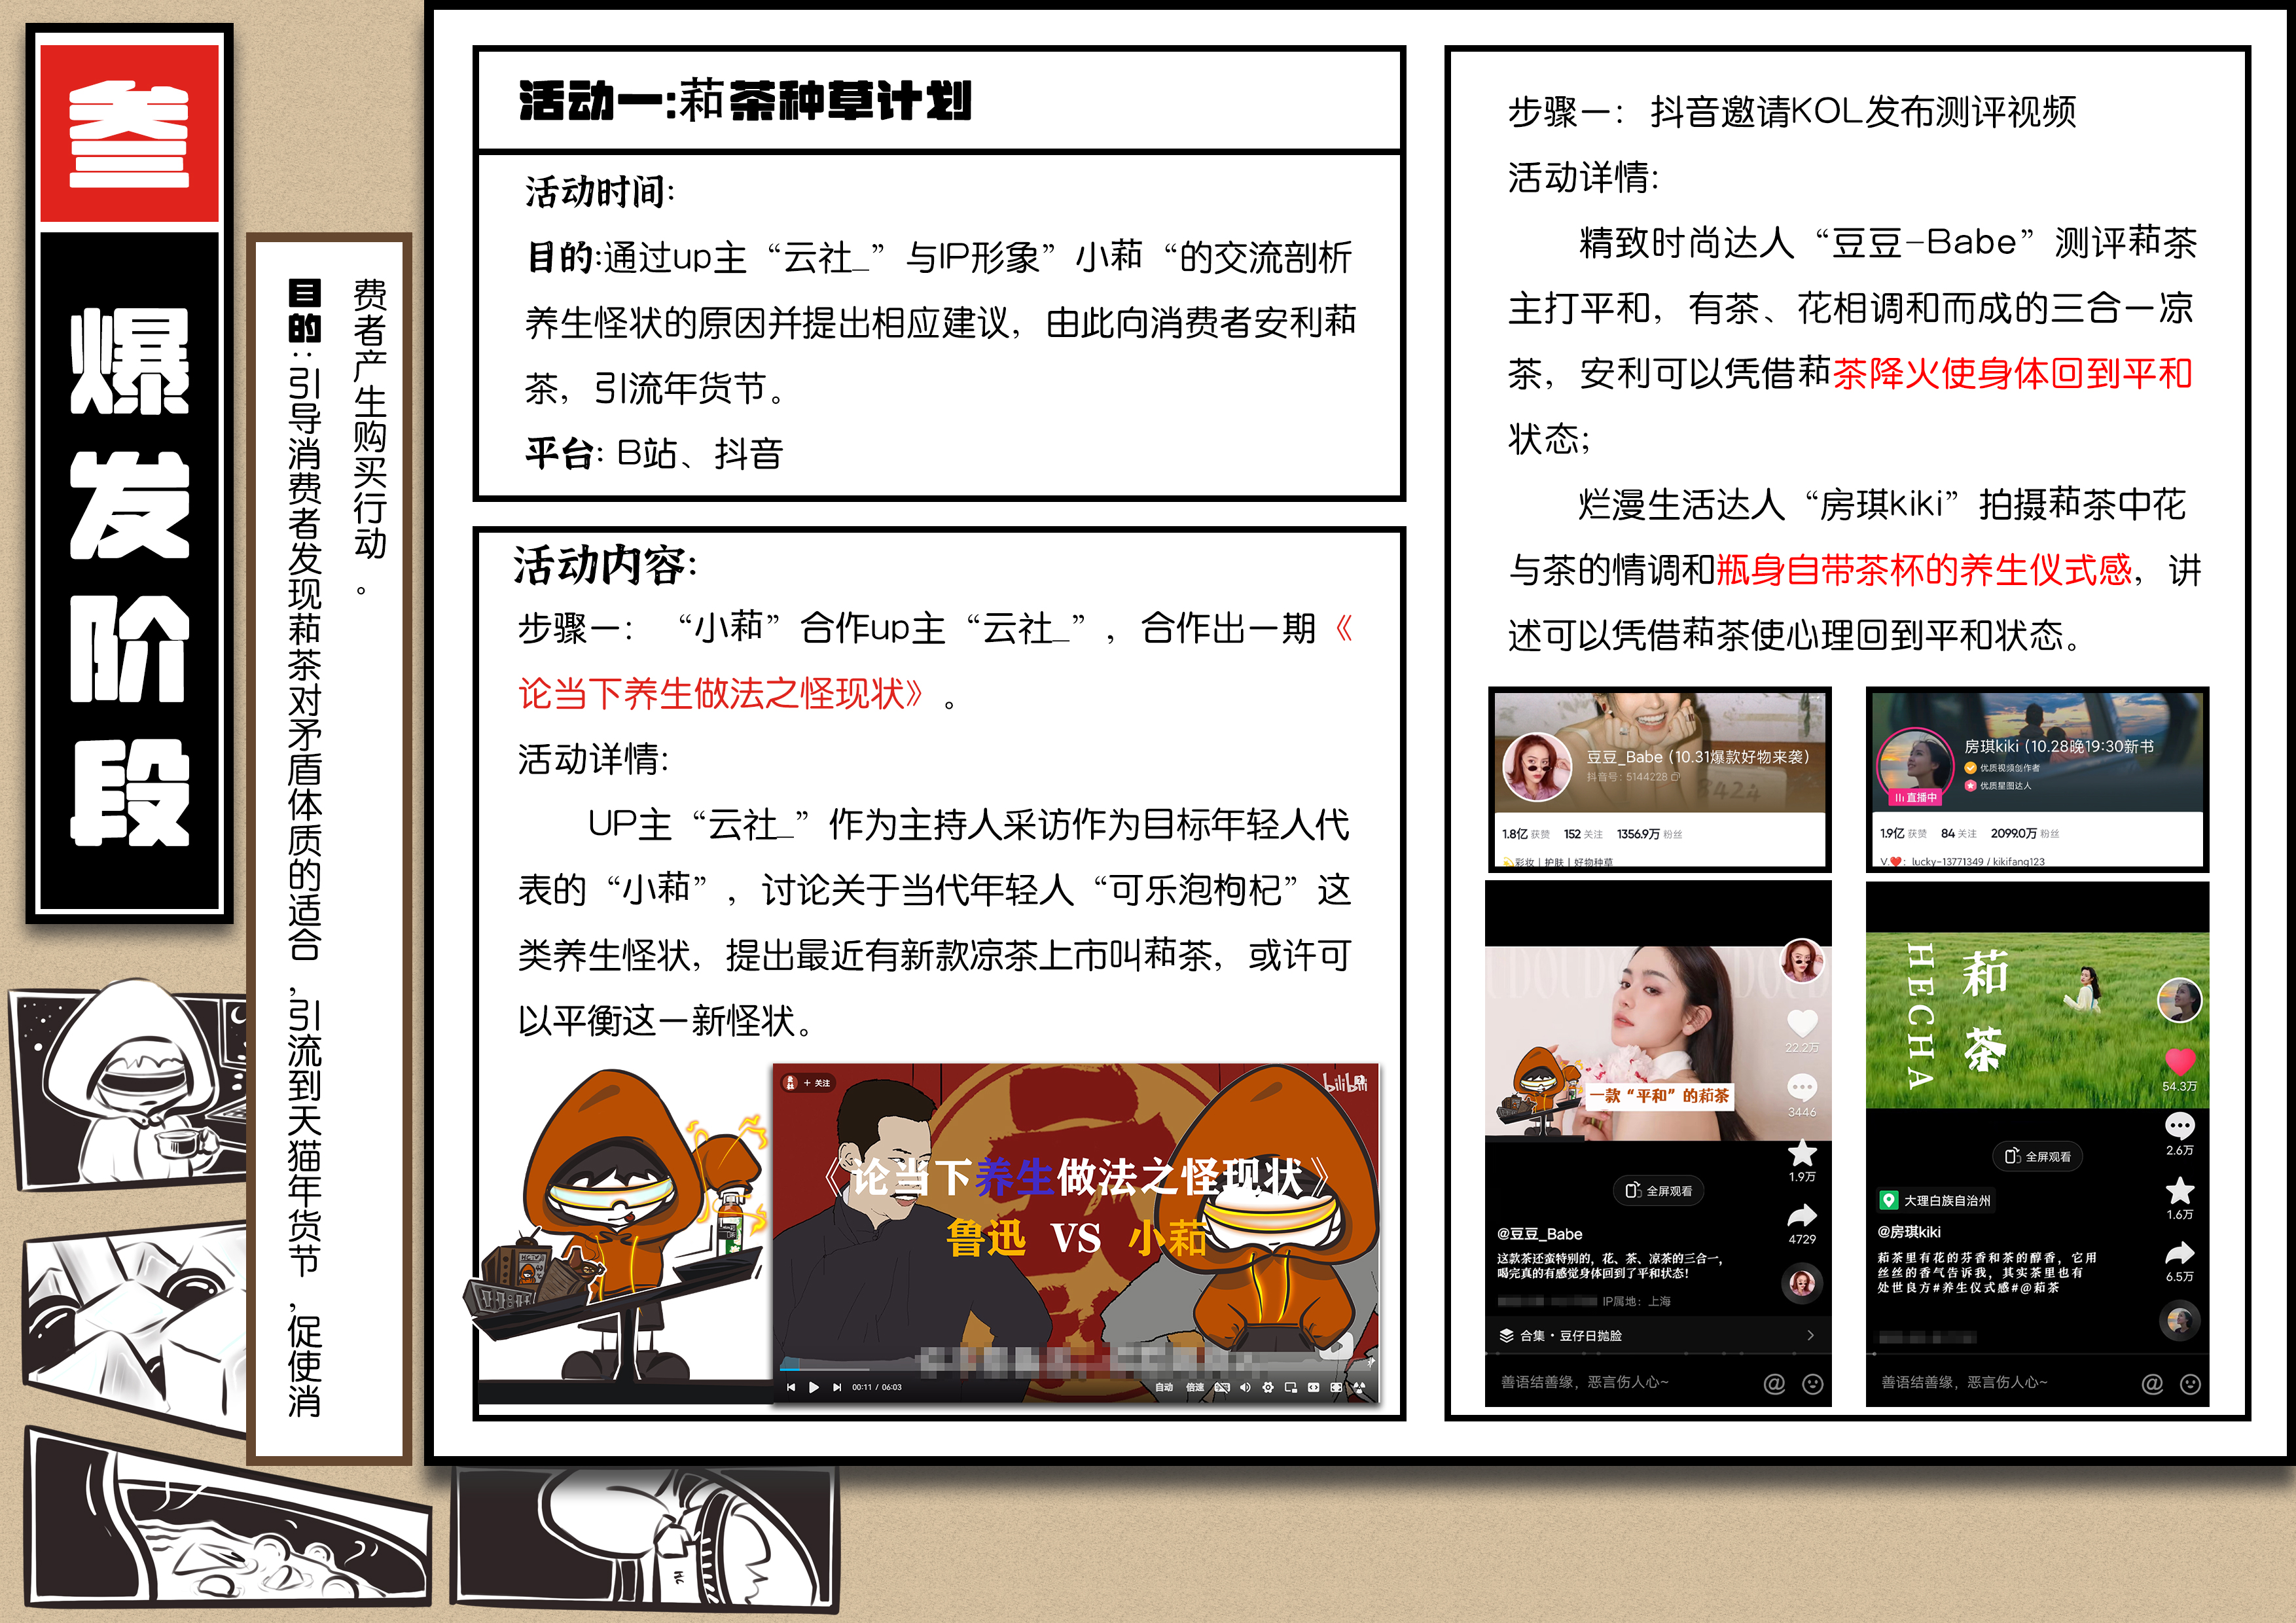Click 全屏观看 on 豆豆_Babe video

point(1659,1190)
